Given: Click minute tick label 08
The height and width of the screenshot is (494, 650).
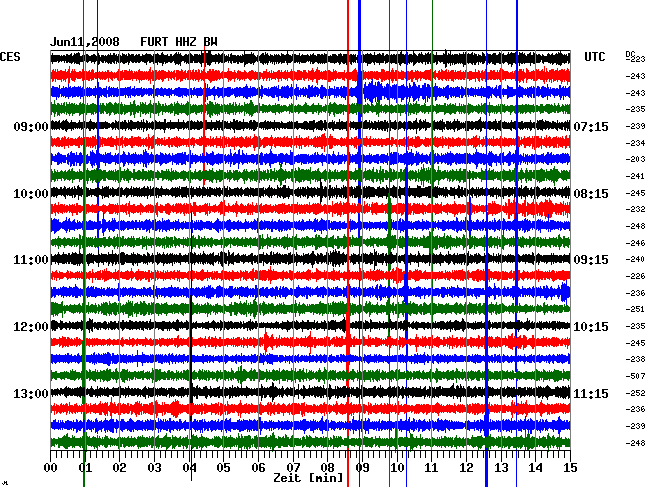Looking at the screenshot, I should [327, 468].
